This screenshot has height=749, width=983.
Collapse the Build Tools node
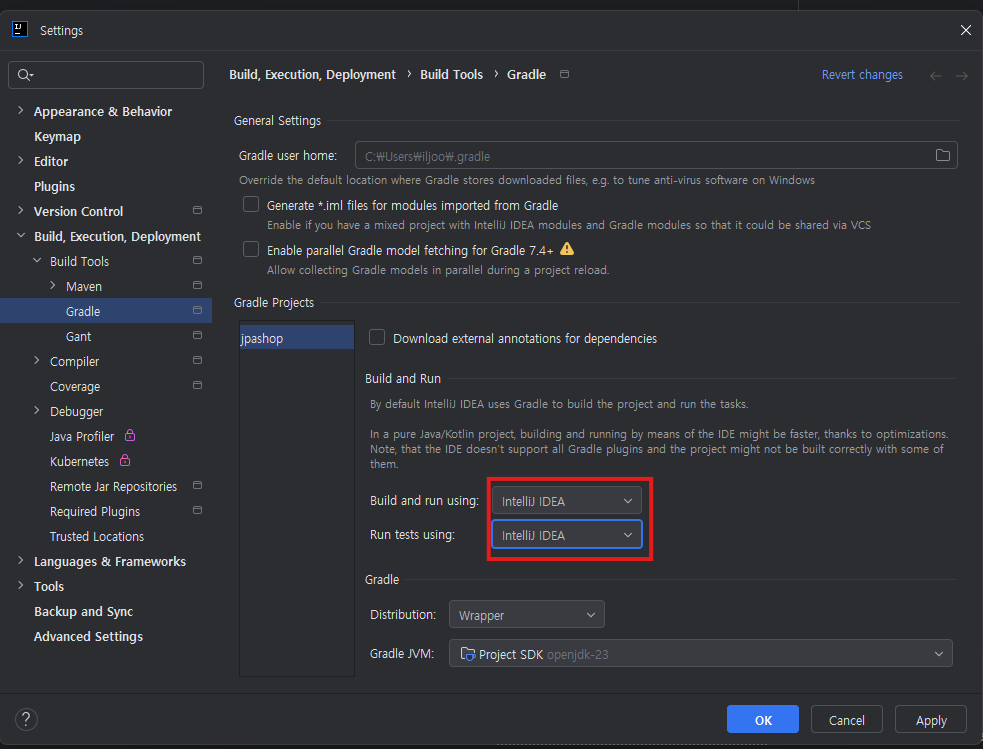[37, 260]
